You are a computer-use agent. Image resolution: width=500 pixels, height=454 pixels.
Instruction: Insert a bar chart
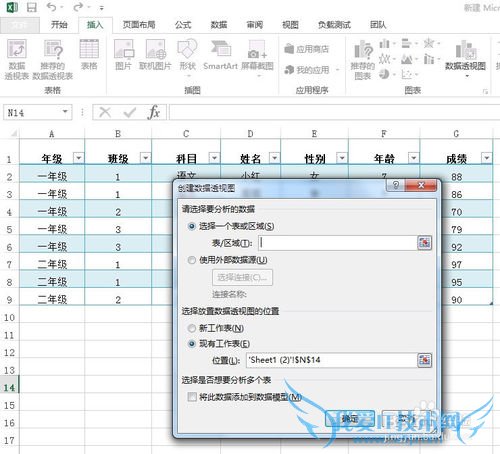pyautogui.click(x=409, y=43)
